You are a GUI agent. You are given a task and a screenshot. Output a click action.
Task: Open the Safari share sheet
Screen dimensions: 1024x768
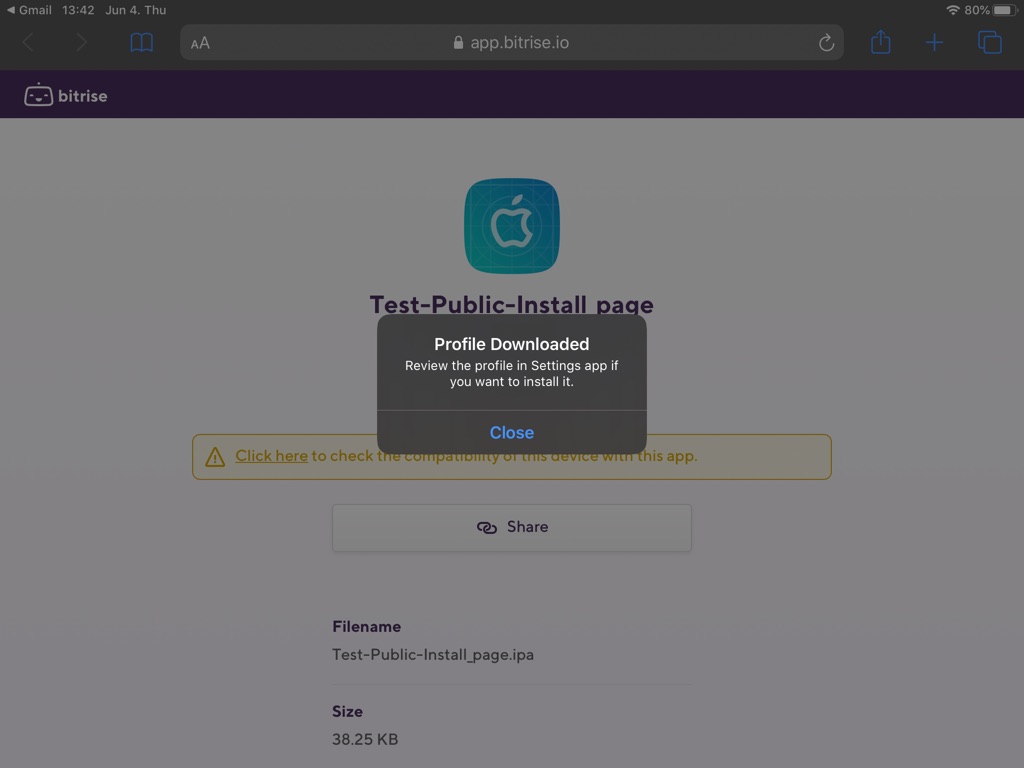(879, 42)
